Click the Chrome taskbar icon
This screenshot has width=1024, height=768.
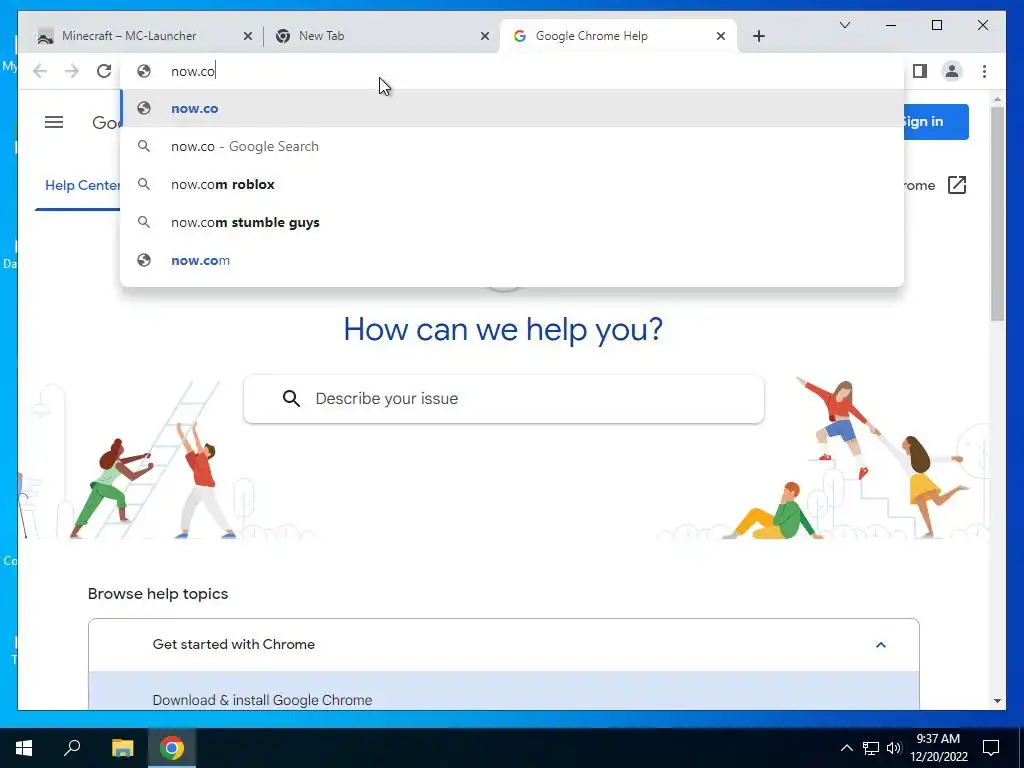tap(172, 748)
